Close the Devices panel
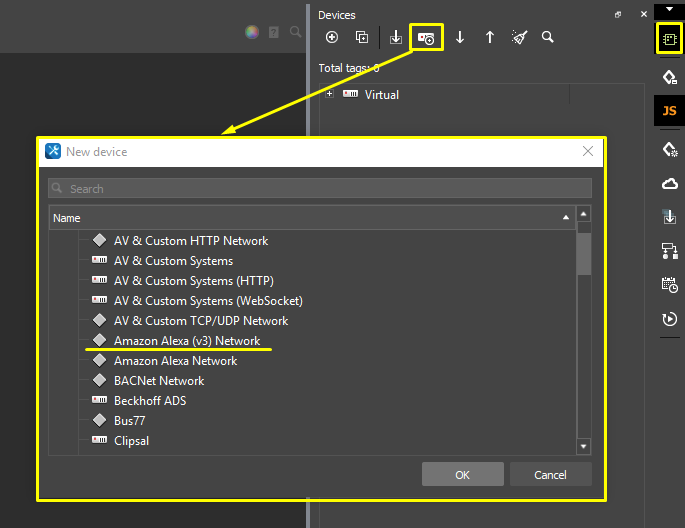This screenshot has height=528, width=685. pos(643,14)
